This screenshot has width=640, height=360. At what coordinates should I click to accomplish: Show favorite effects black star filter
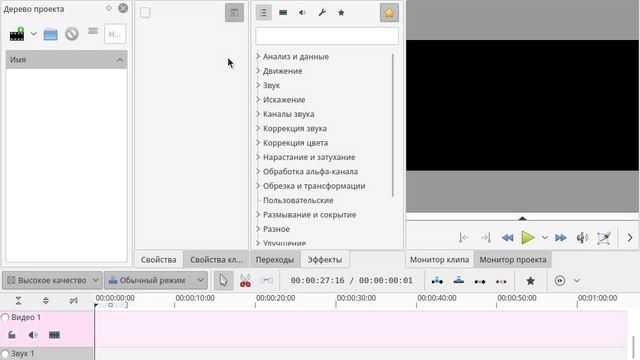[x=341, y=13]
